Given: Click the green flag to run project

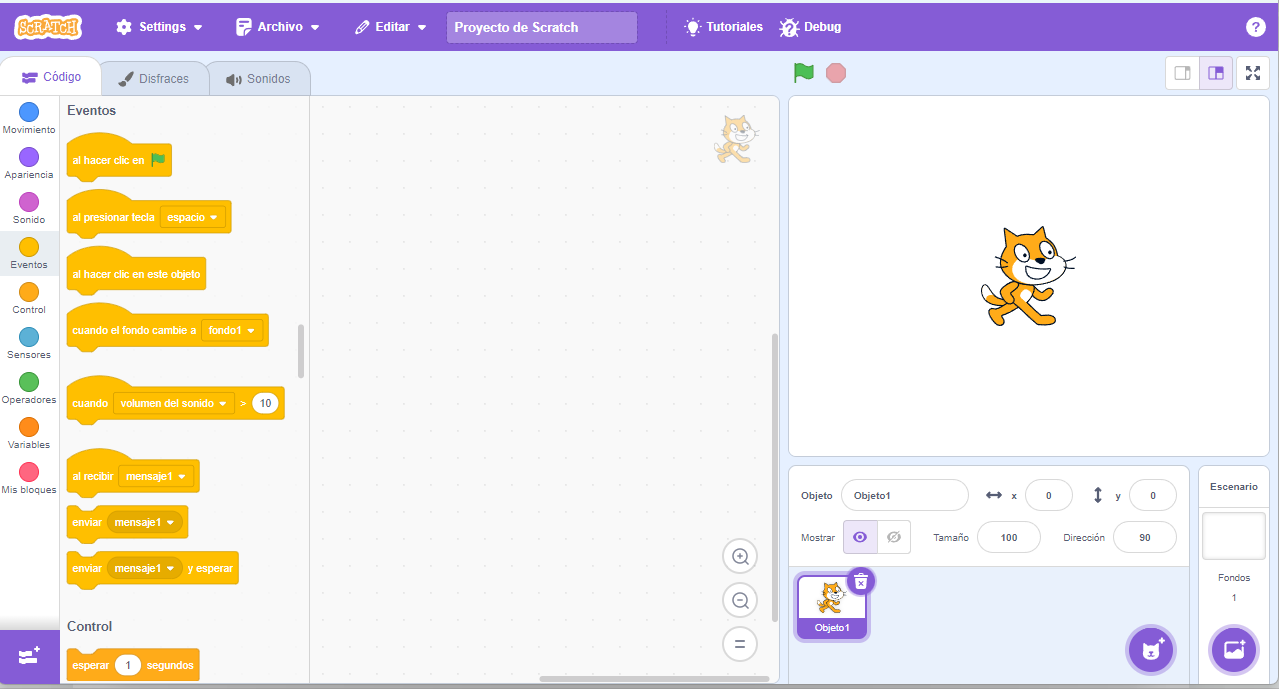Looking at the screenshot, I should [x=803, y=72].
